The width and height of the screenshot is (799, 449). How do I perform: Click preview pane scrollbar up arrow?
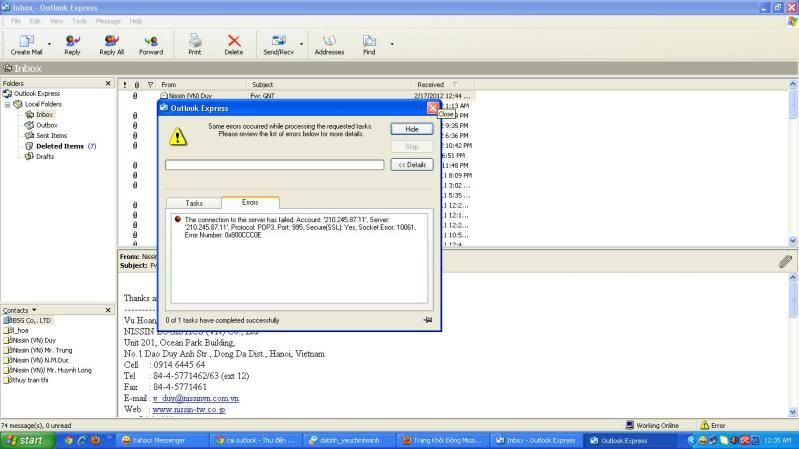792,278
